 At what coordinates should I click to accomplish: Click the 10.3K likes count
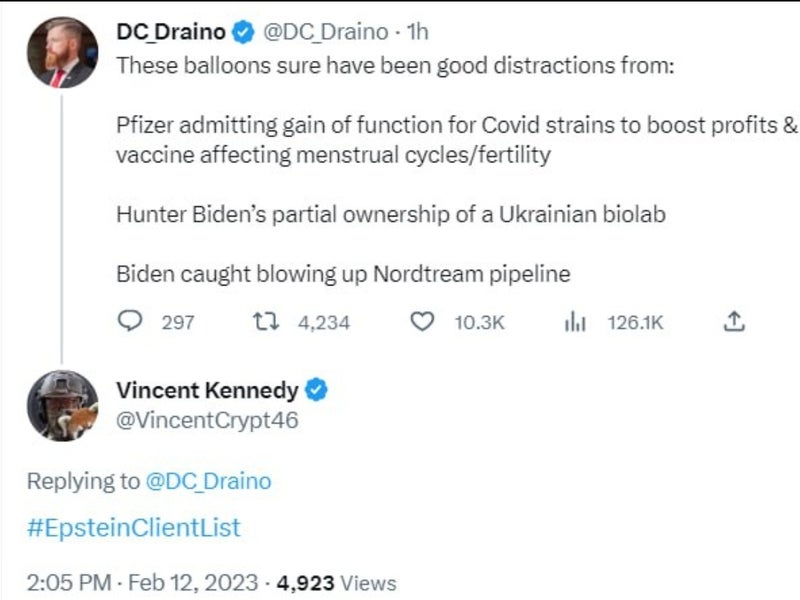coord(480,322)
